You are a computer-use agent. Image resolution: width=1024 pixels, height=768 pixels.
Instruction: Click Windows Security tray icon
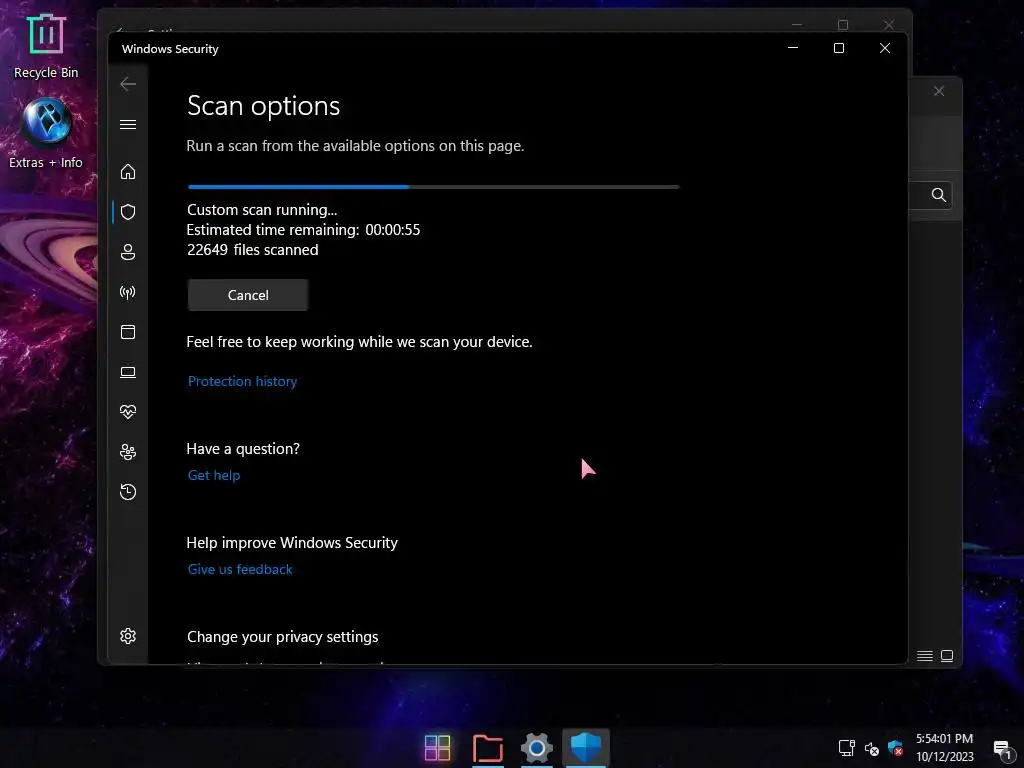coord(895,748)
